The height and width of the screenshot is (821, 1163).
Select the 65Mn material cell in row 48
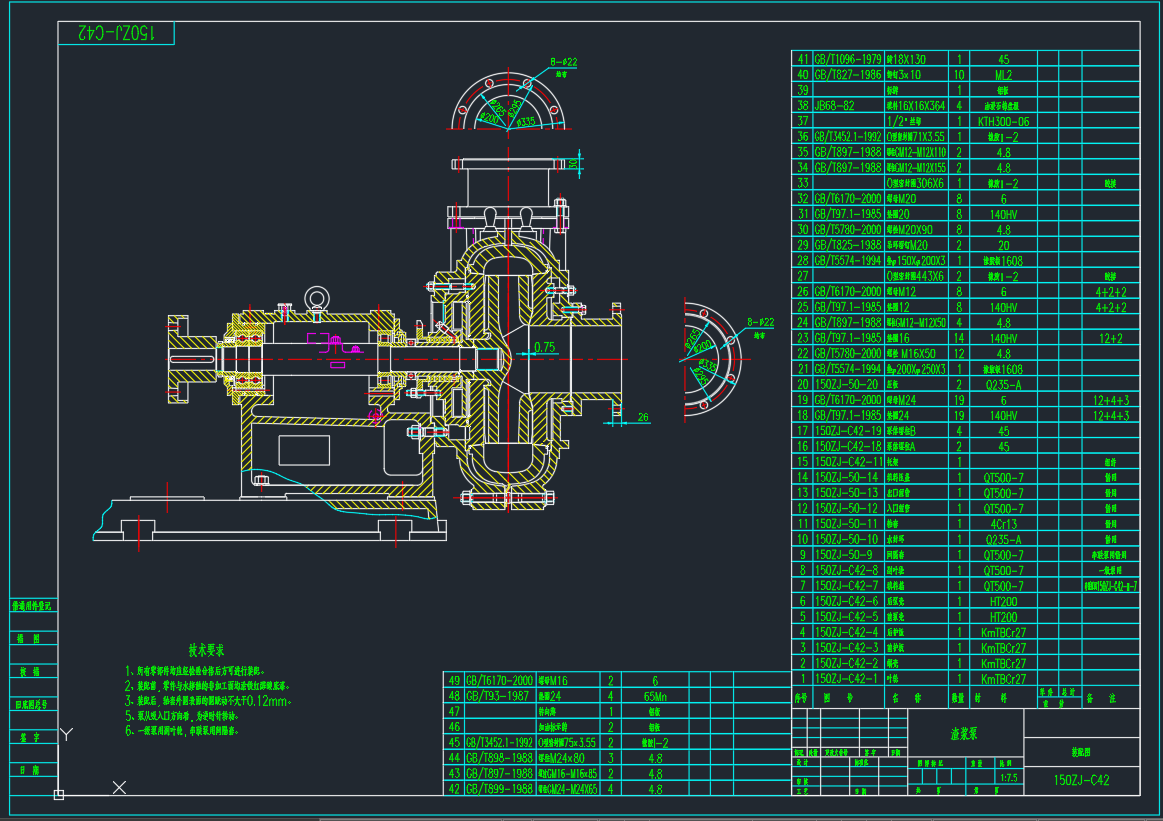pos(654,695)
